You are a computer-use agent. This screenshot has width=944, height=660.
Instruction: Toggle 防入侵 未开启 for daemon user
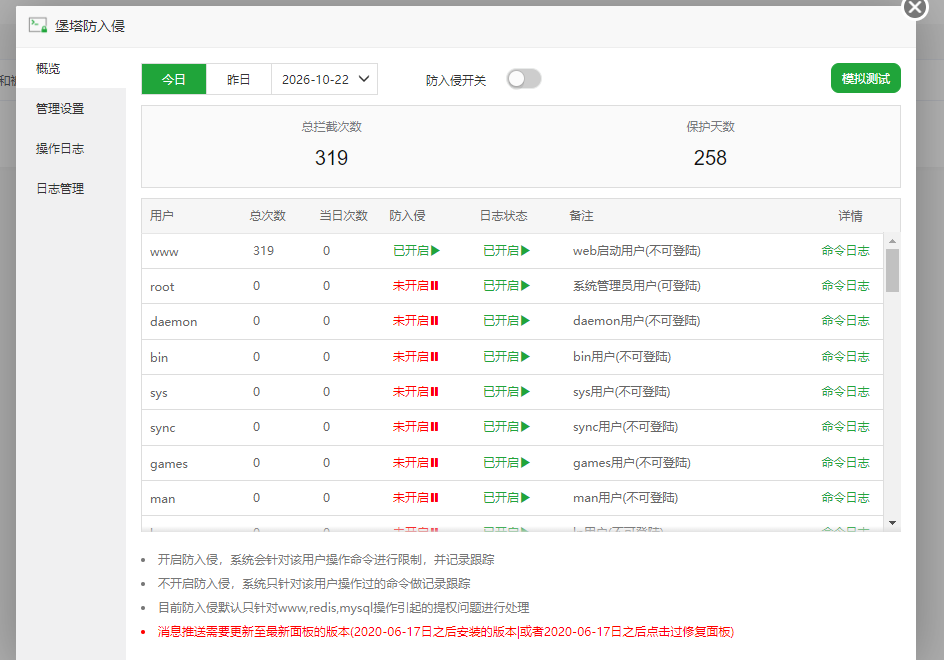pyautogui.click(x=416, y=320)
